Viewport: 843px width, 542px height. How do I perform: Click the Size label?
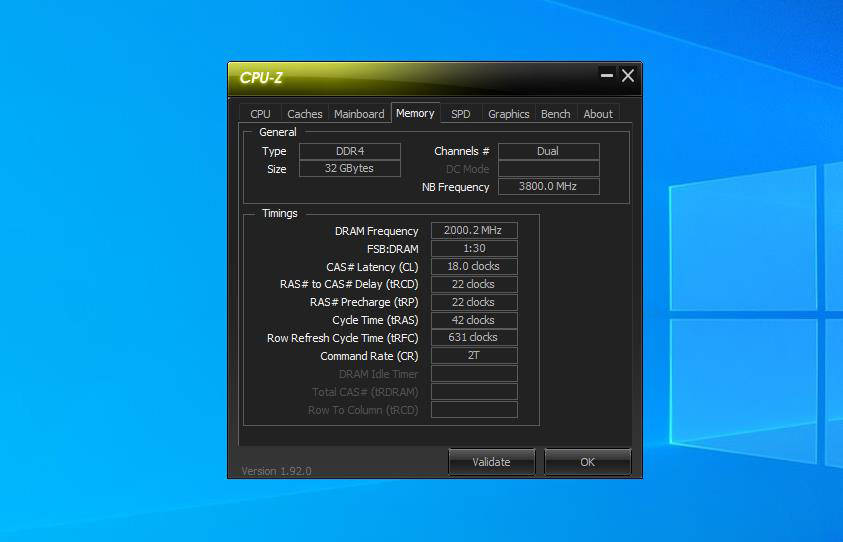277,169
